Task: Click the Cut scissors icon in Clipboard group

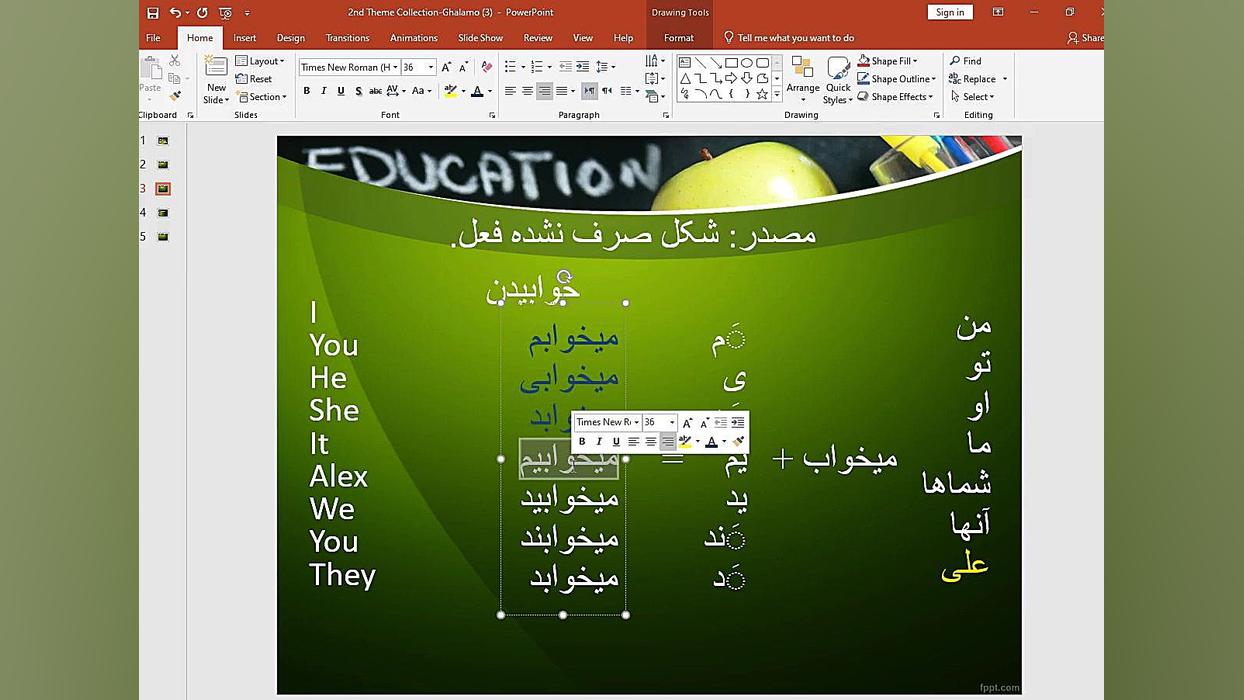Action: 175,61
